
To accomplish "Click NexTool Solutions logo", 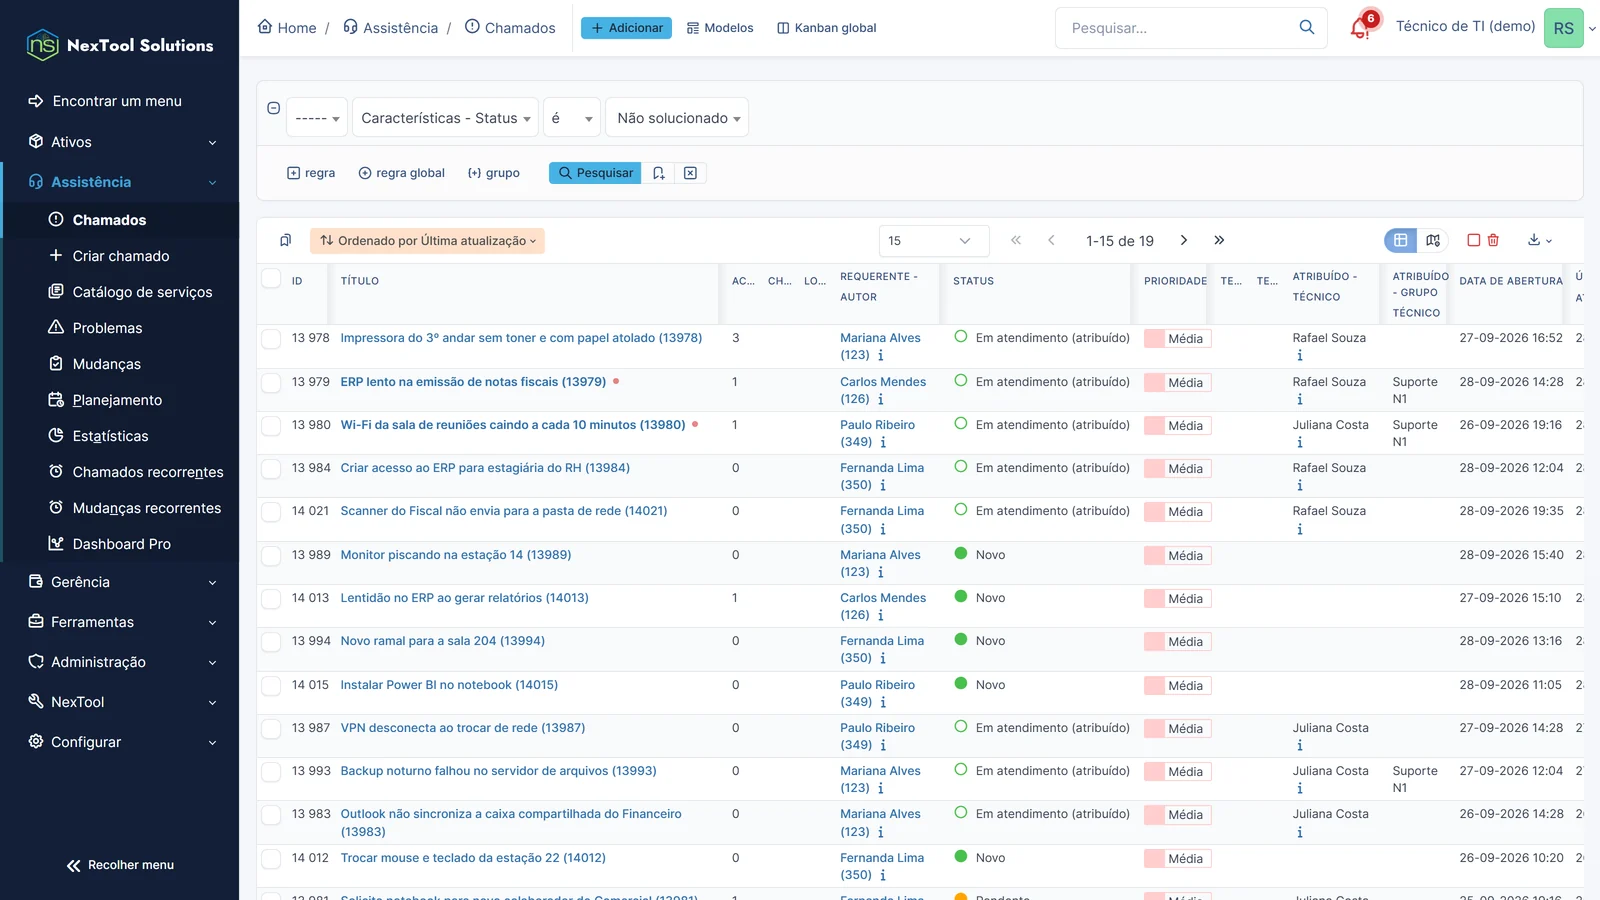I will (120, 45).
